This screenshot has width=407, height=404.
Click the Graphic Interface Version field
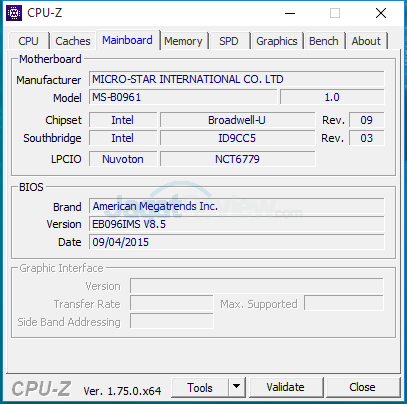tap(257, 286)
